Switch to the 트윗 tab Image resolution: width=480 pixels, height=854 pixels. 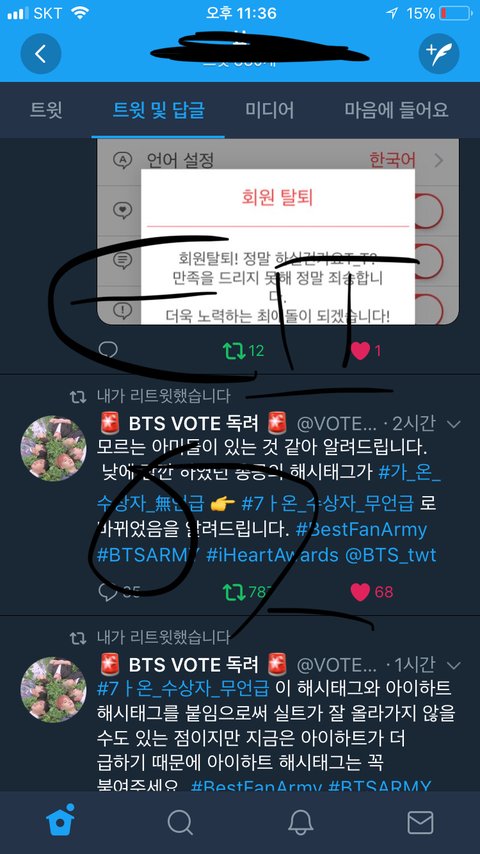click(x=46, y=110)
